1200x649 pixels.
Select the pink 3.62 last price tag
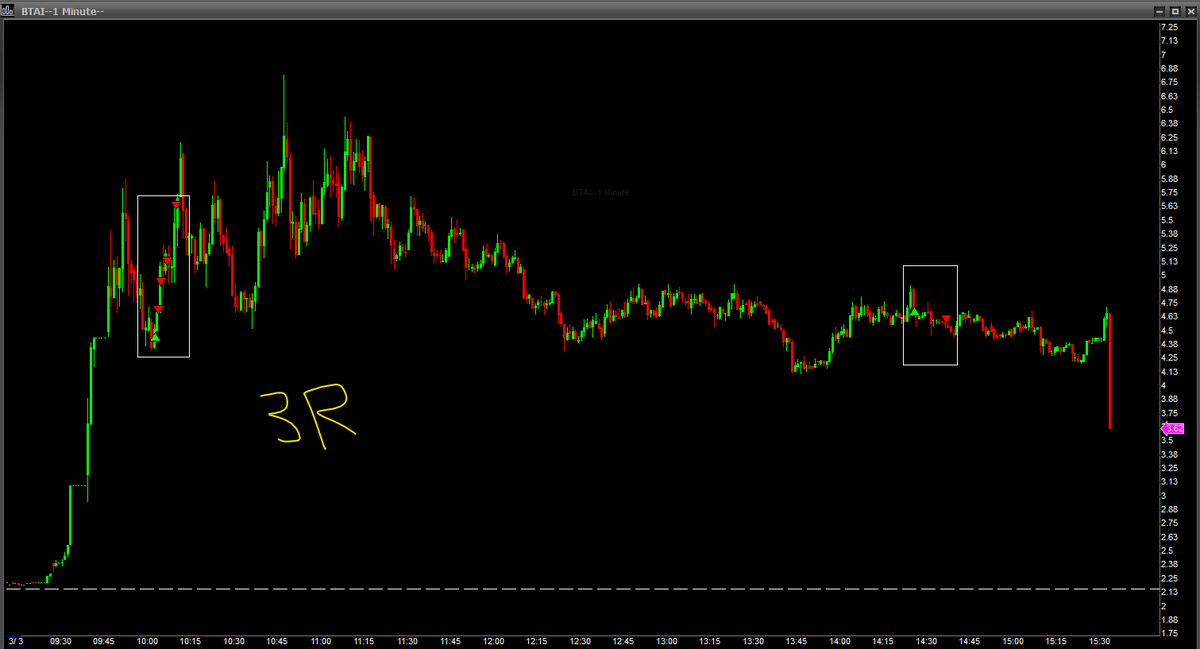click(1171, 428)
